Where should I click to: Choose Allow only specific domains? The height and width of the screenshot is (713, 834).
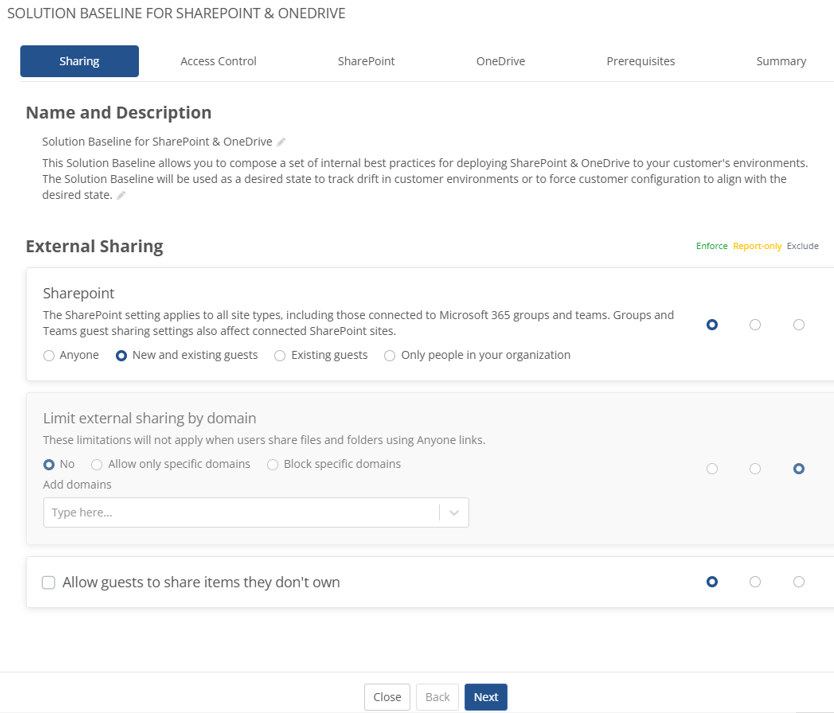pos(97,464)
